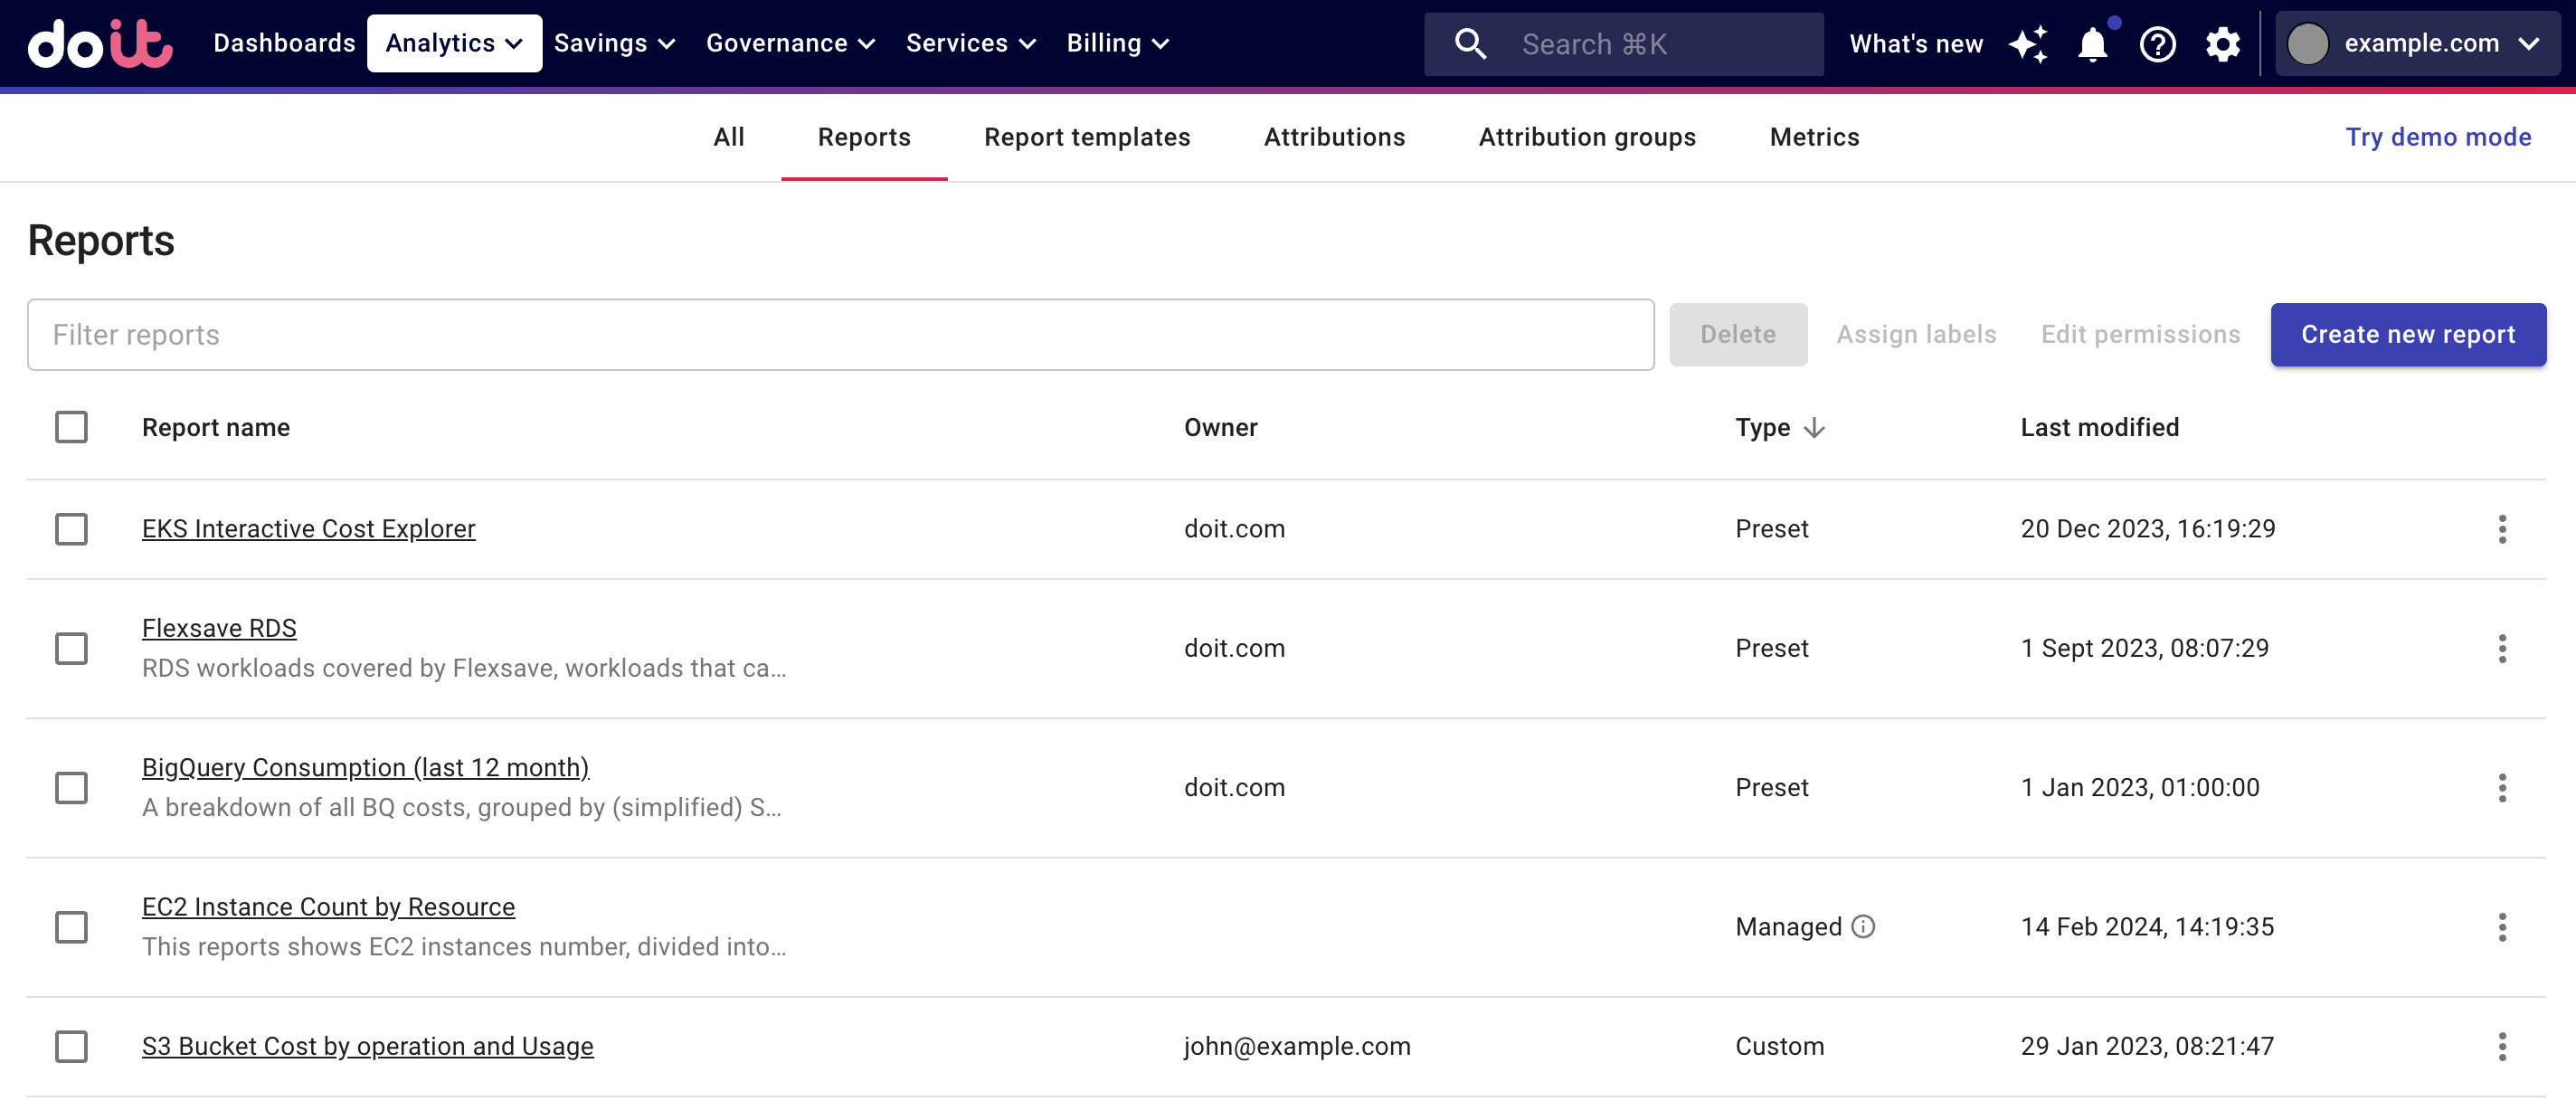Sort by Owner column header
Image resolution: width=2576 pixels, height=1101 pixels.
(1220, 427)
